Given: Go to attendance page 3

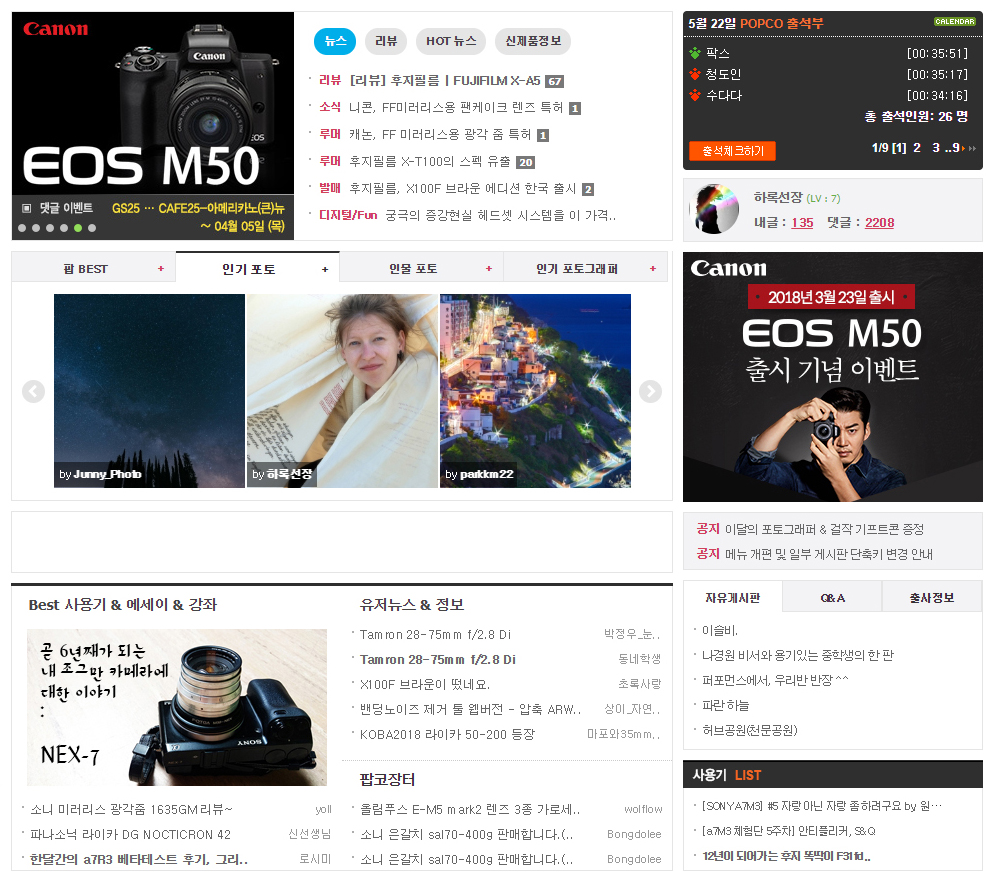Looking at the screenshot, I should tap(936, 148).
